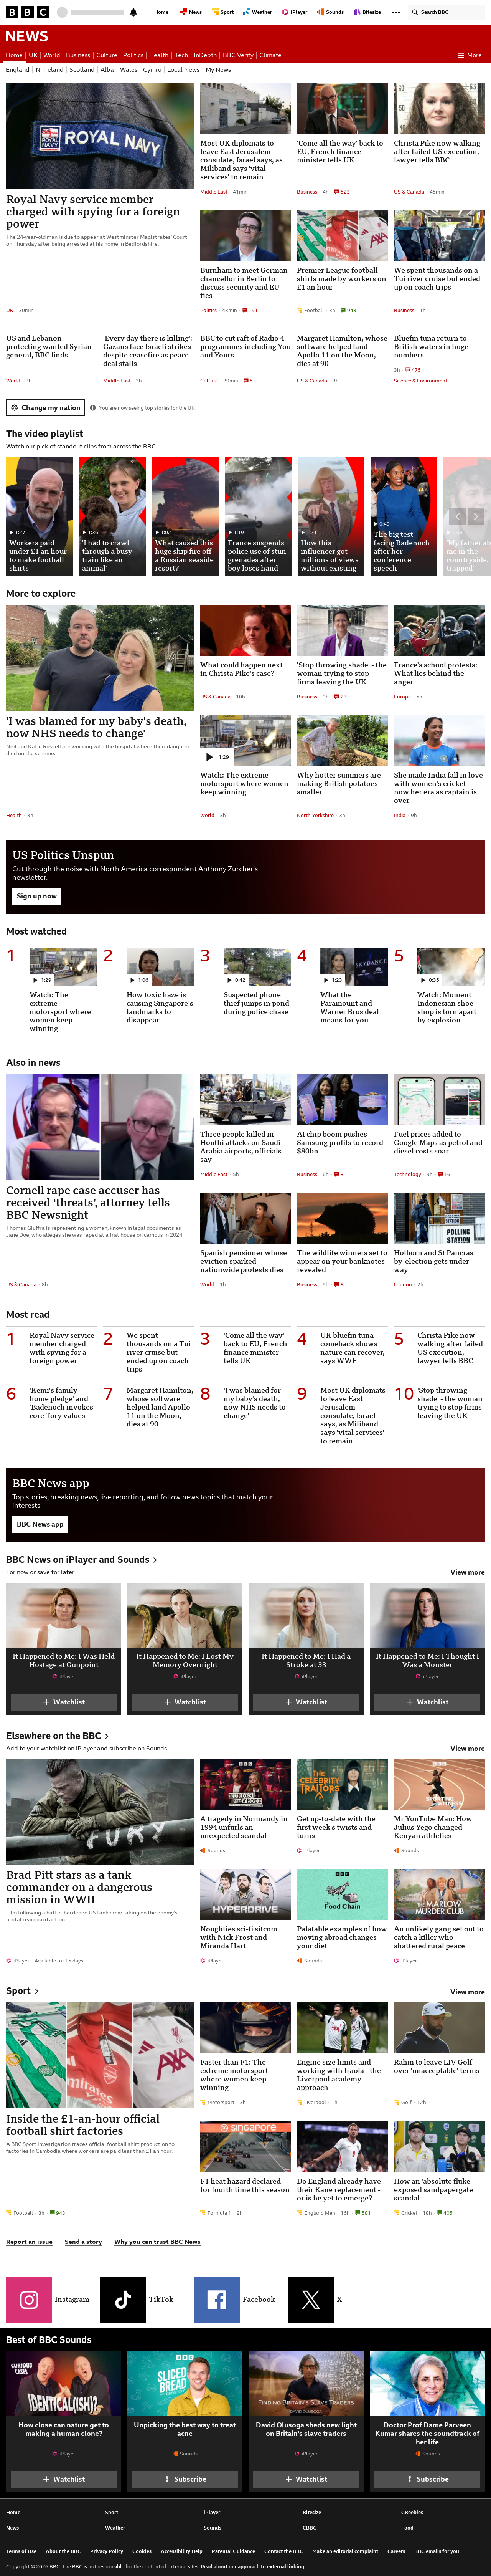Image resolution: width=491 pixels, height=2576 pixels.
Task: Open the X social icon
Action: coord(311,2299)
